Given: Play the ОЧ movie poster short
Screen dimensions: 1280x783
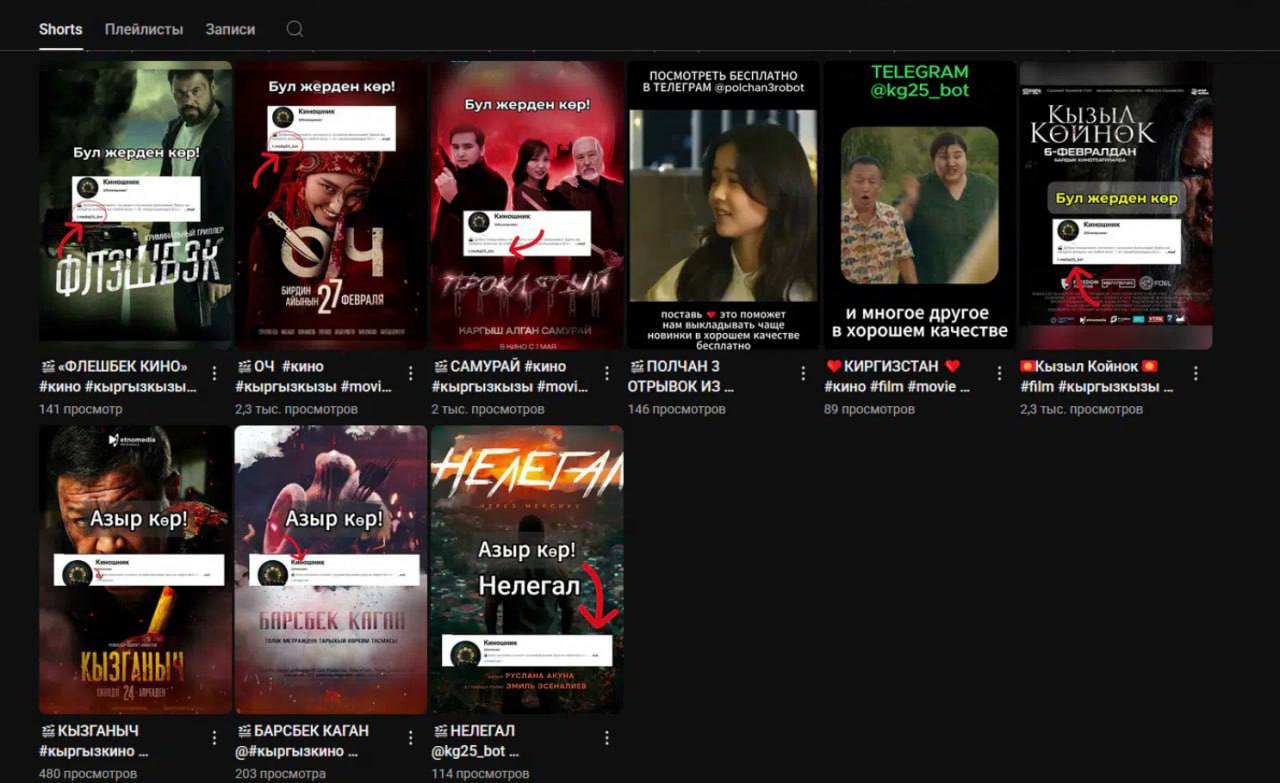Looking at the screenshot, I should coord(331,205).
